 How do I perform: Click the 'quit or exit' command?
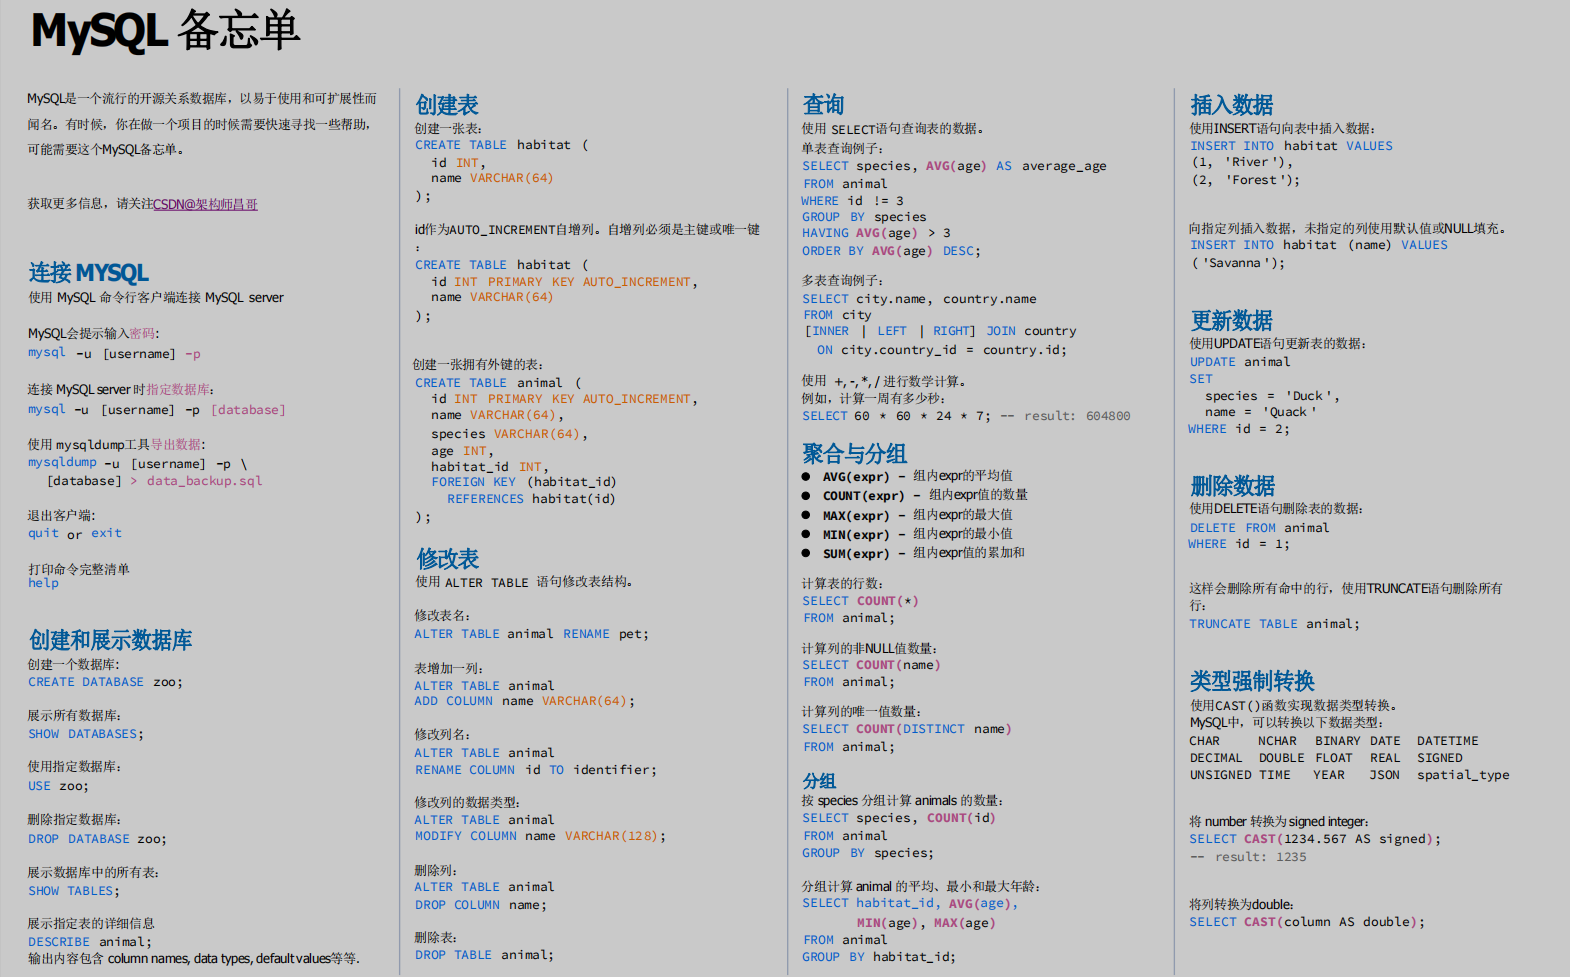point(75,534)
